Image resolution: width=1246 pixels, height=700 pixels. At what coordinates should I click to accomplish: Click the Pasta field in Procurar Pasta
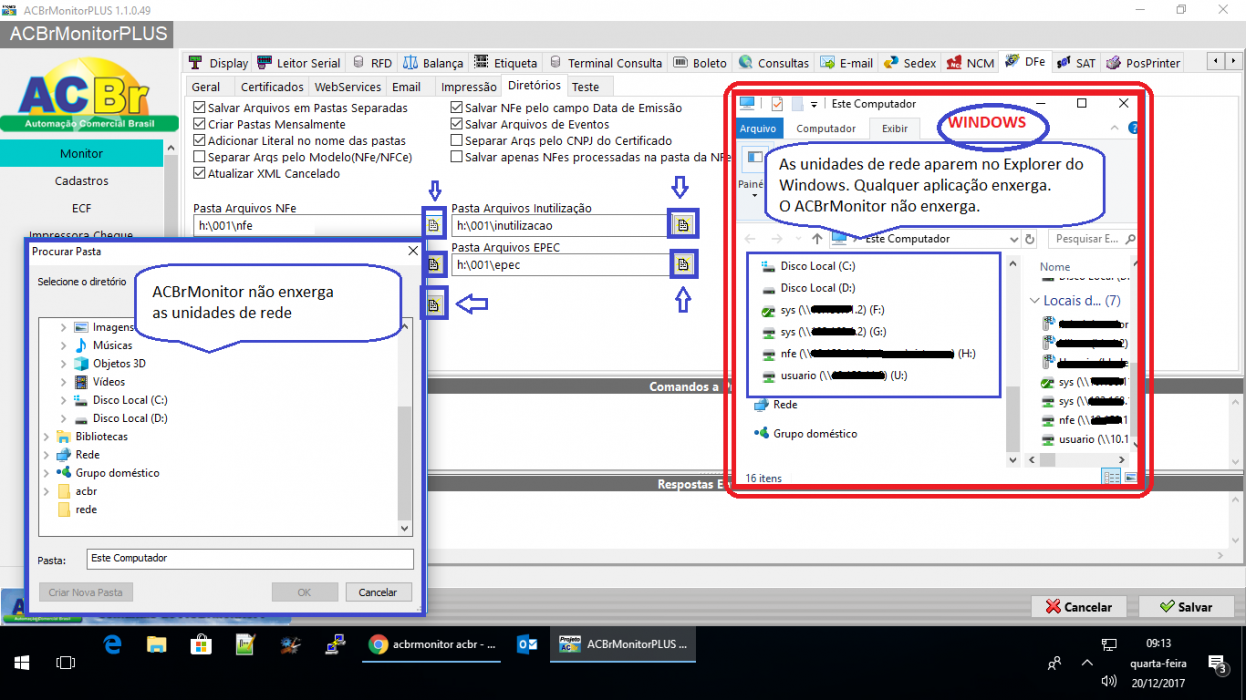pyautogui.click(x=249, y=559)
